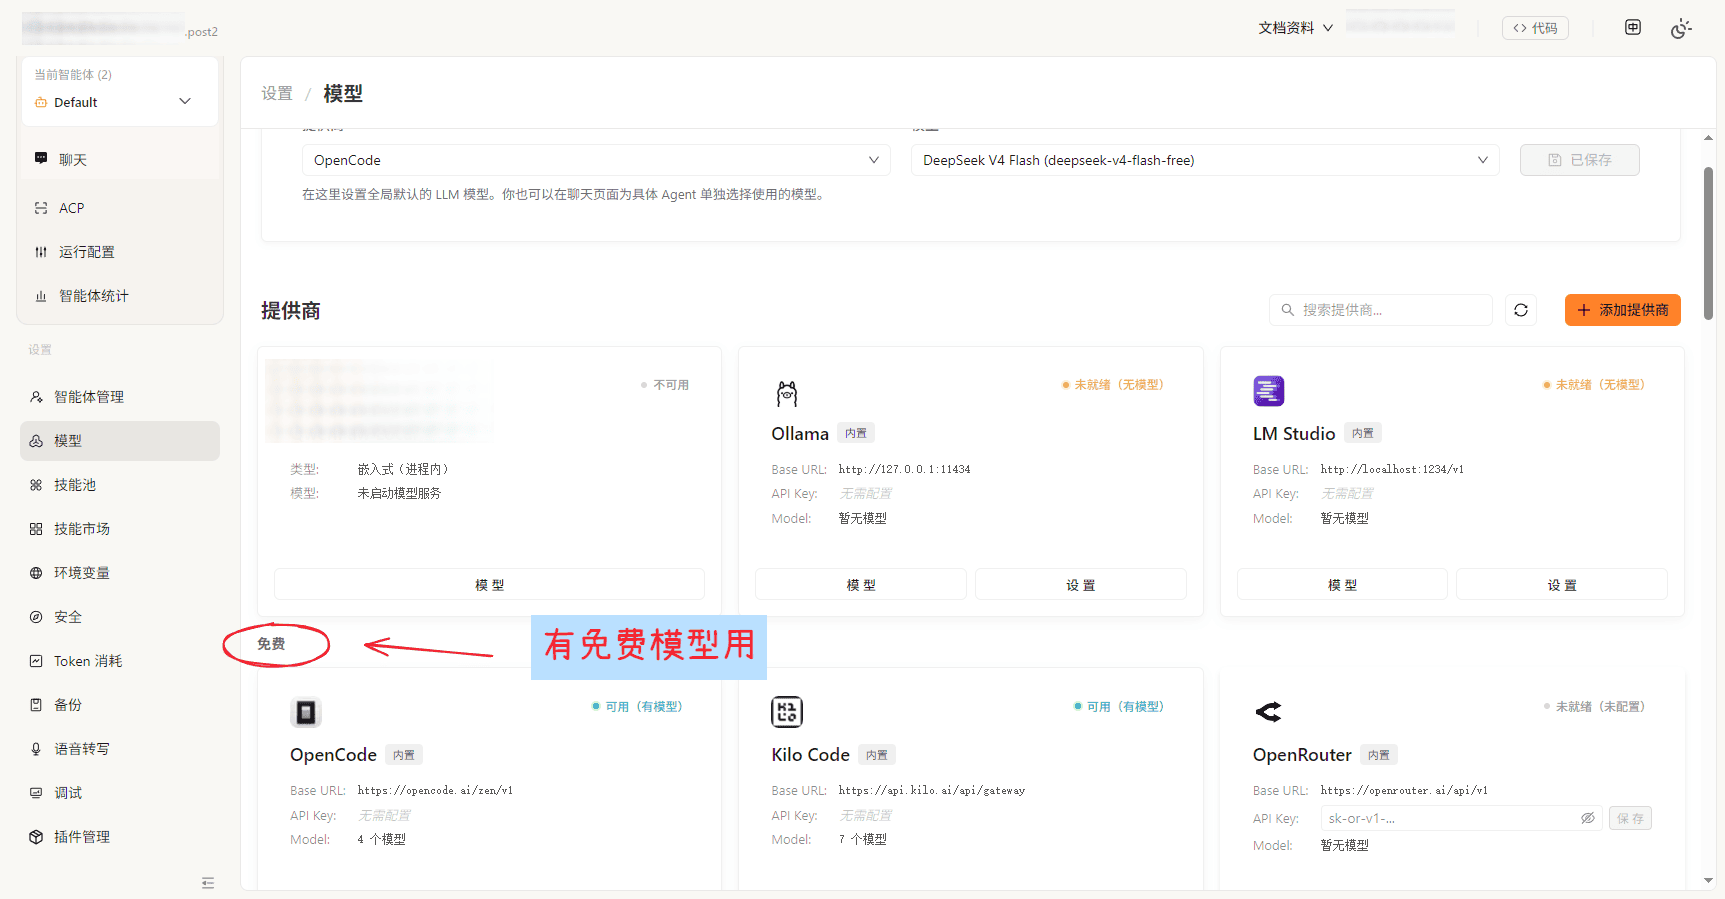Click the Ollama llama logo

click(x=787, y=393)
